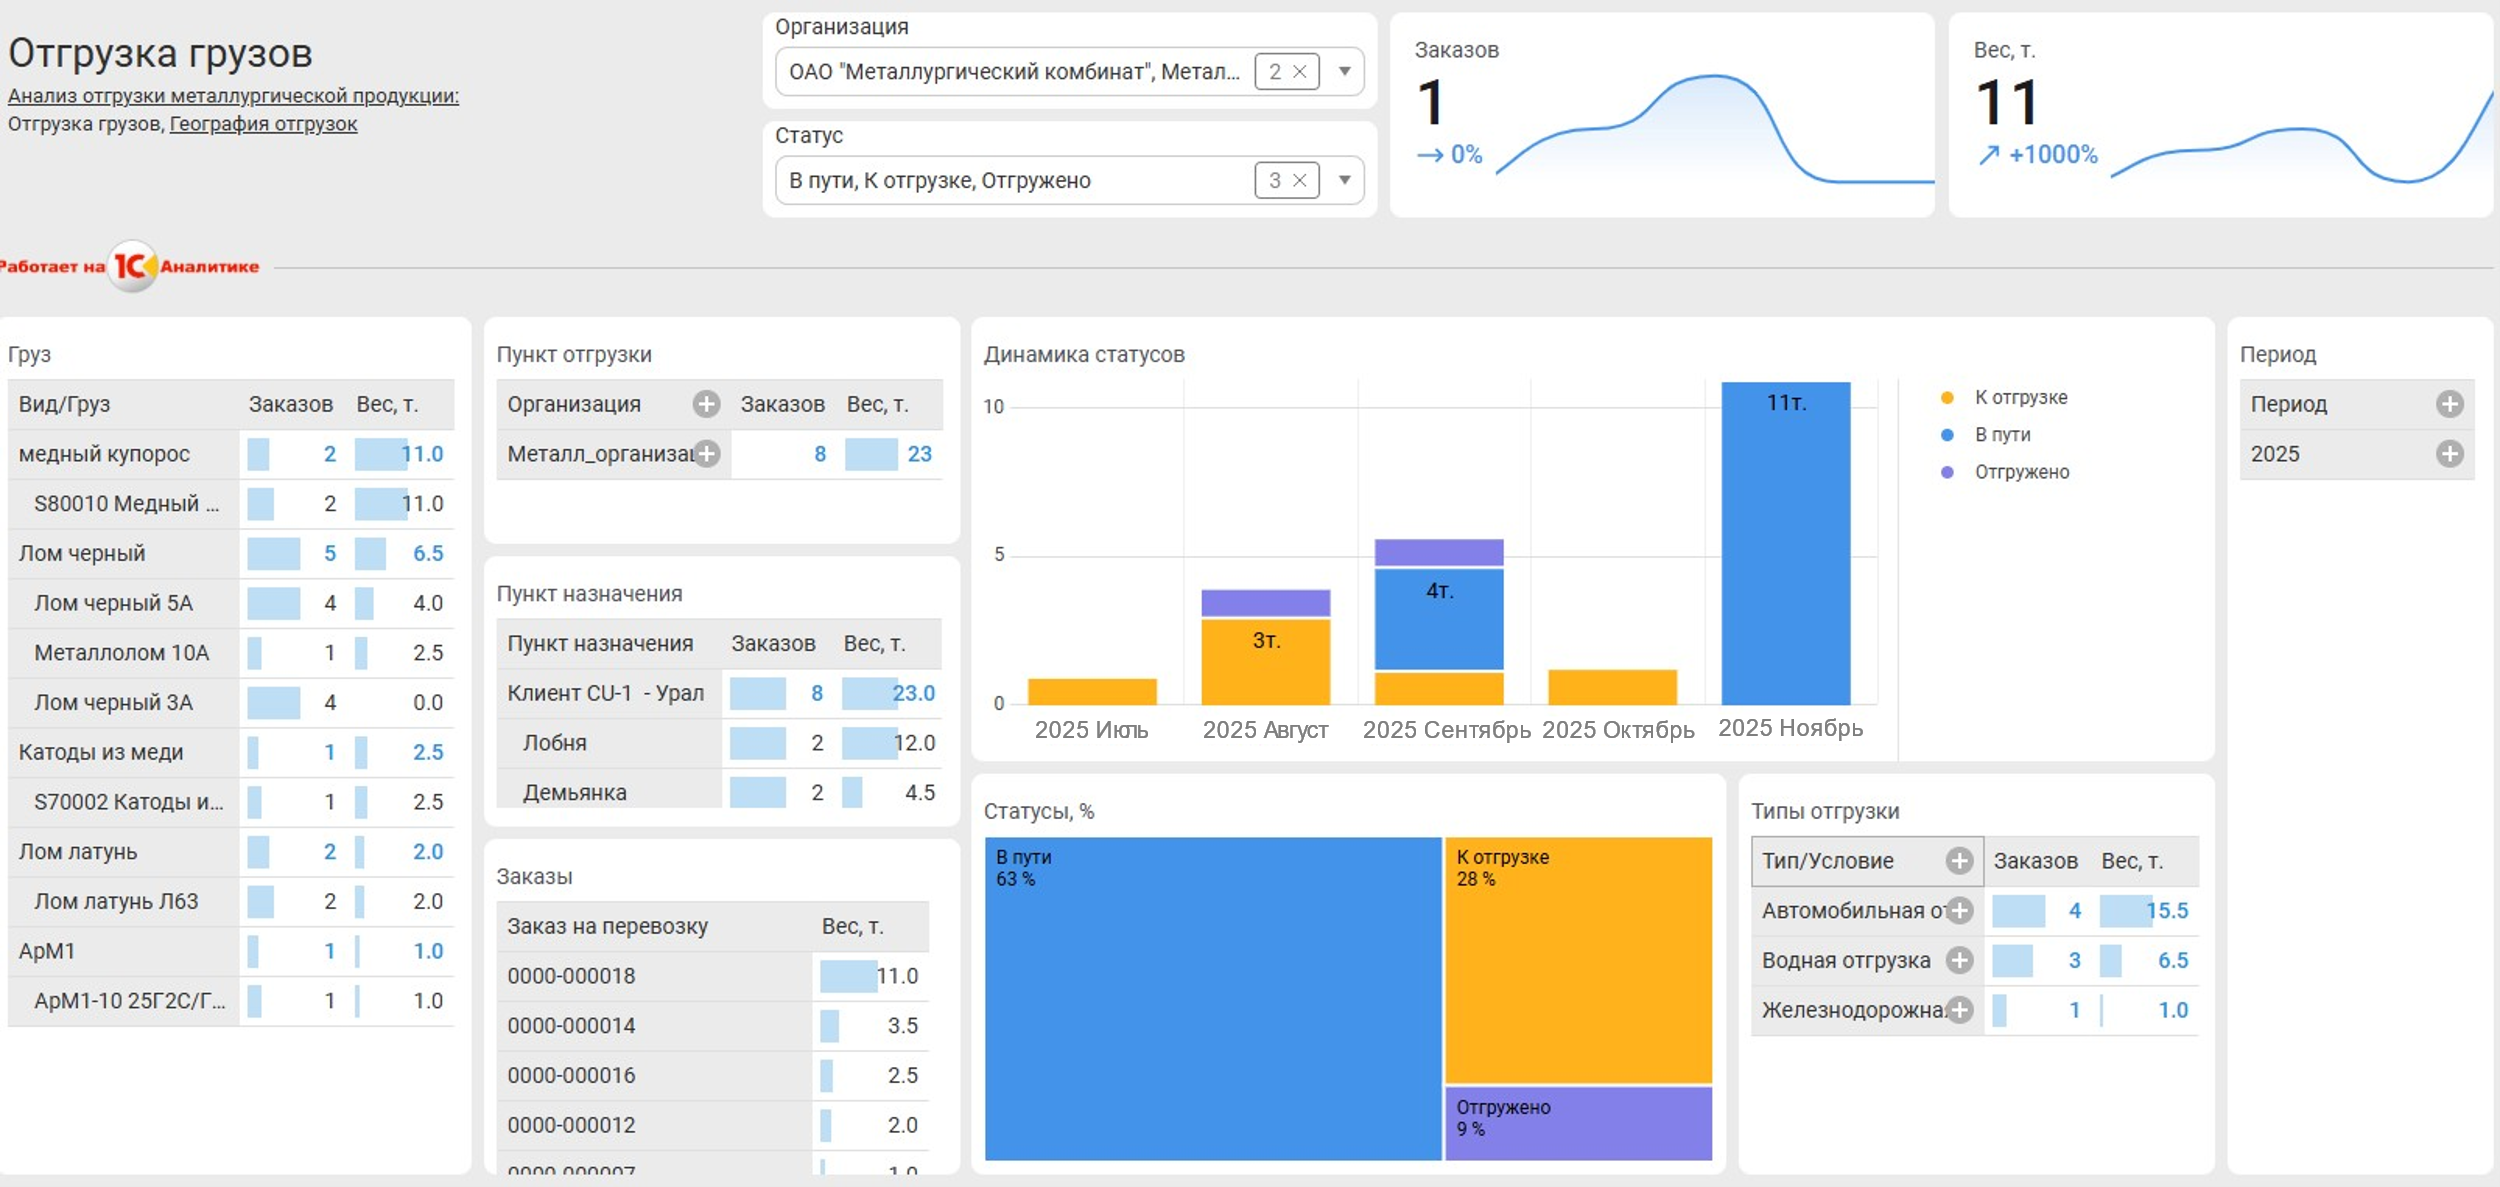
Task: Expand the Металл_организация row plus icon
Action: click(x=706, y=454)
